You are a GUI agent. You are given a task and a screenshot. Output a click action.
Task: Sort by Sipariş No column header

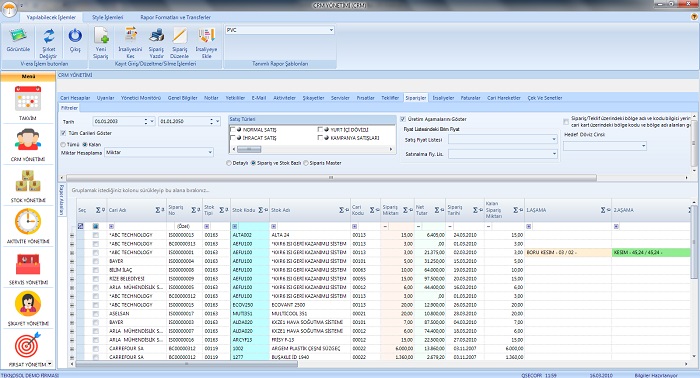tap(176, 210)
